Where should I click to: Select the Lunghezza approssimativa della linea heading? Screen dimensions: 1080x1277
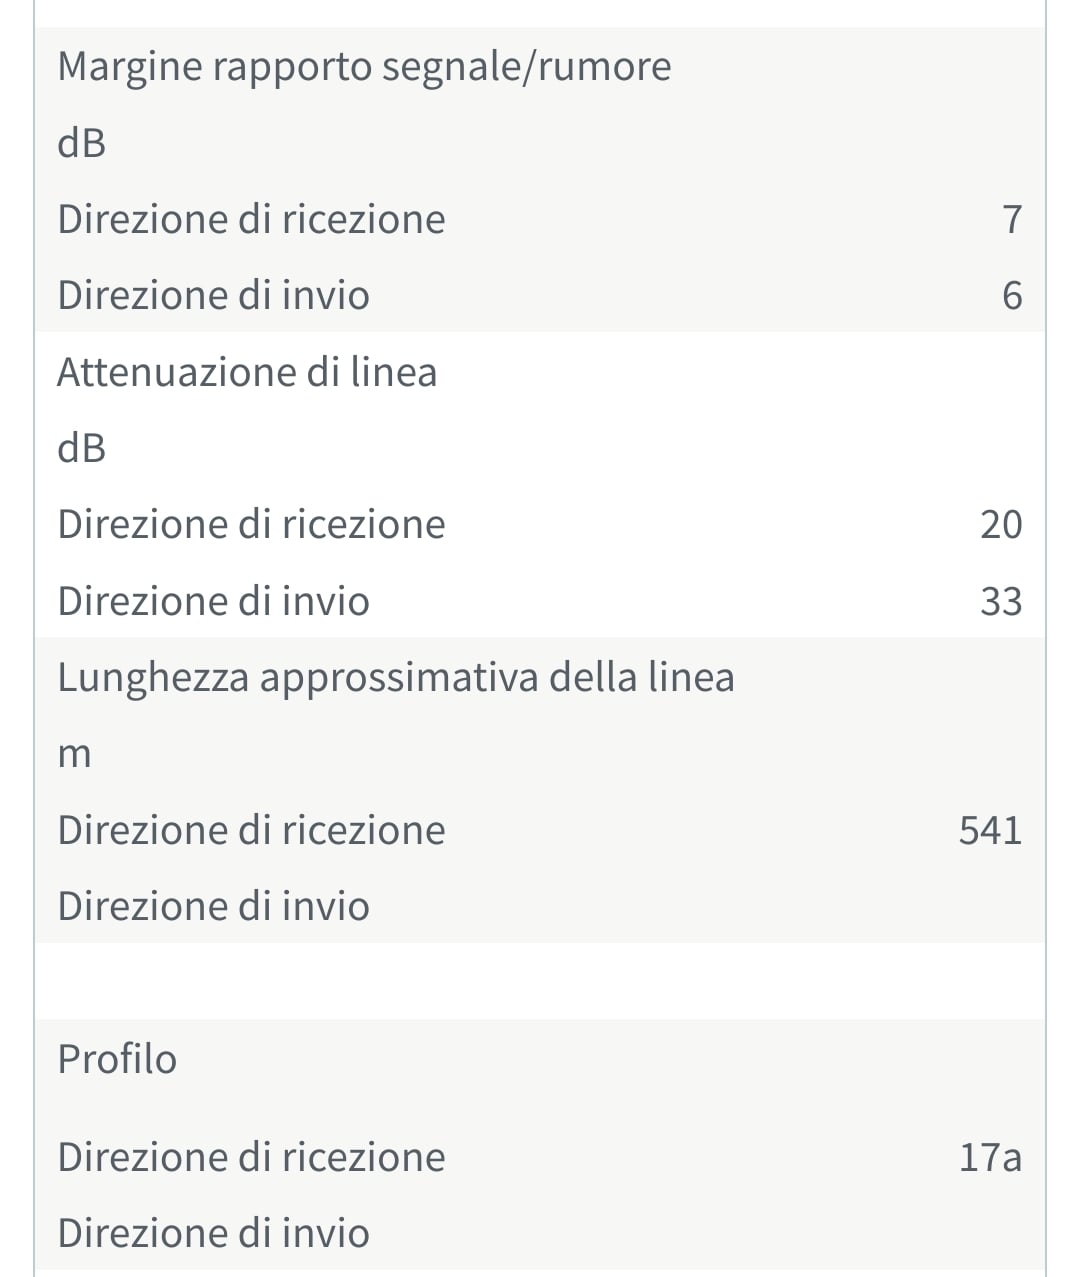coord(396,678)
